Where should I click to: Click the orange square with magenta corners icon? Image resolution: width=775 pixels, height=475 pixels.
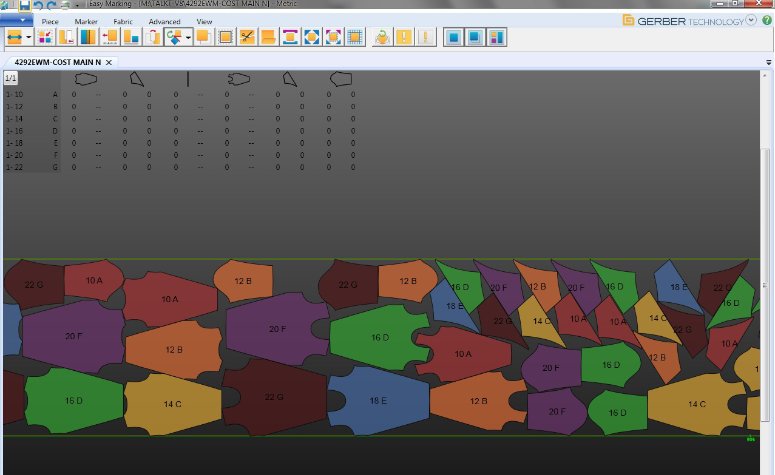pyautogui.click(x=333, y=37)
